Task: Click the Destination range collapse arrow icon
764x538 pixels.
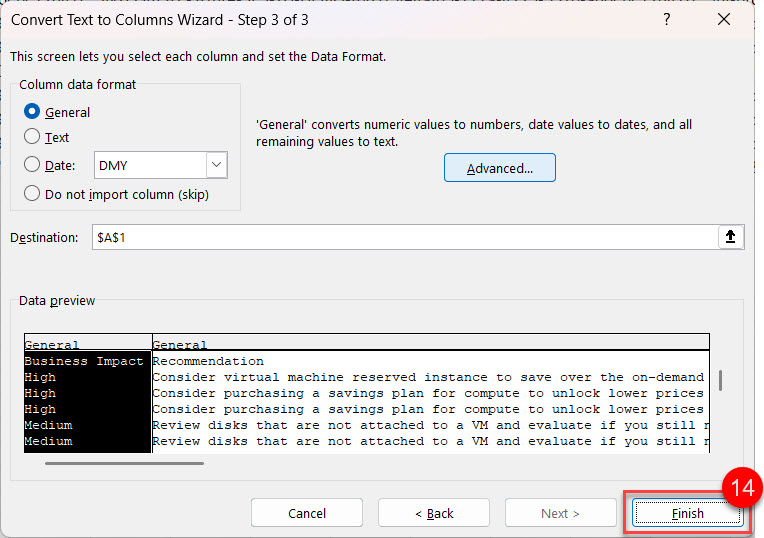Action: point(731,237)
